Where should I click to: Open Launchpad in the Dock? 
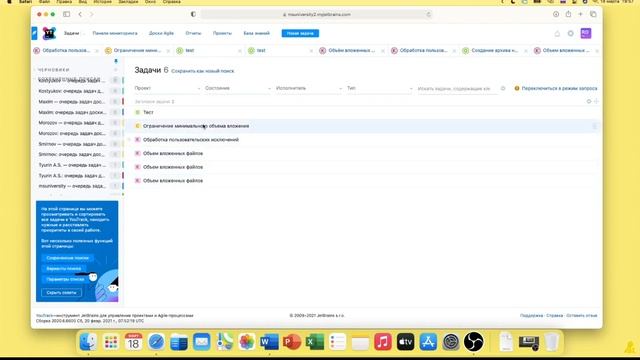point(111,342)
